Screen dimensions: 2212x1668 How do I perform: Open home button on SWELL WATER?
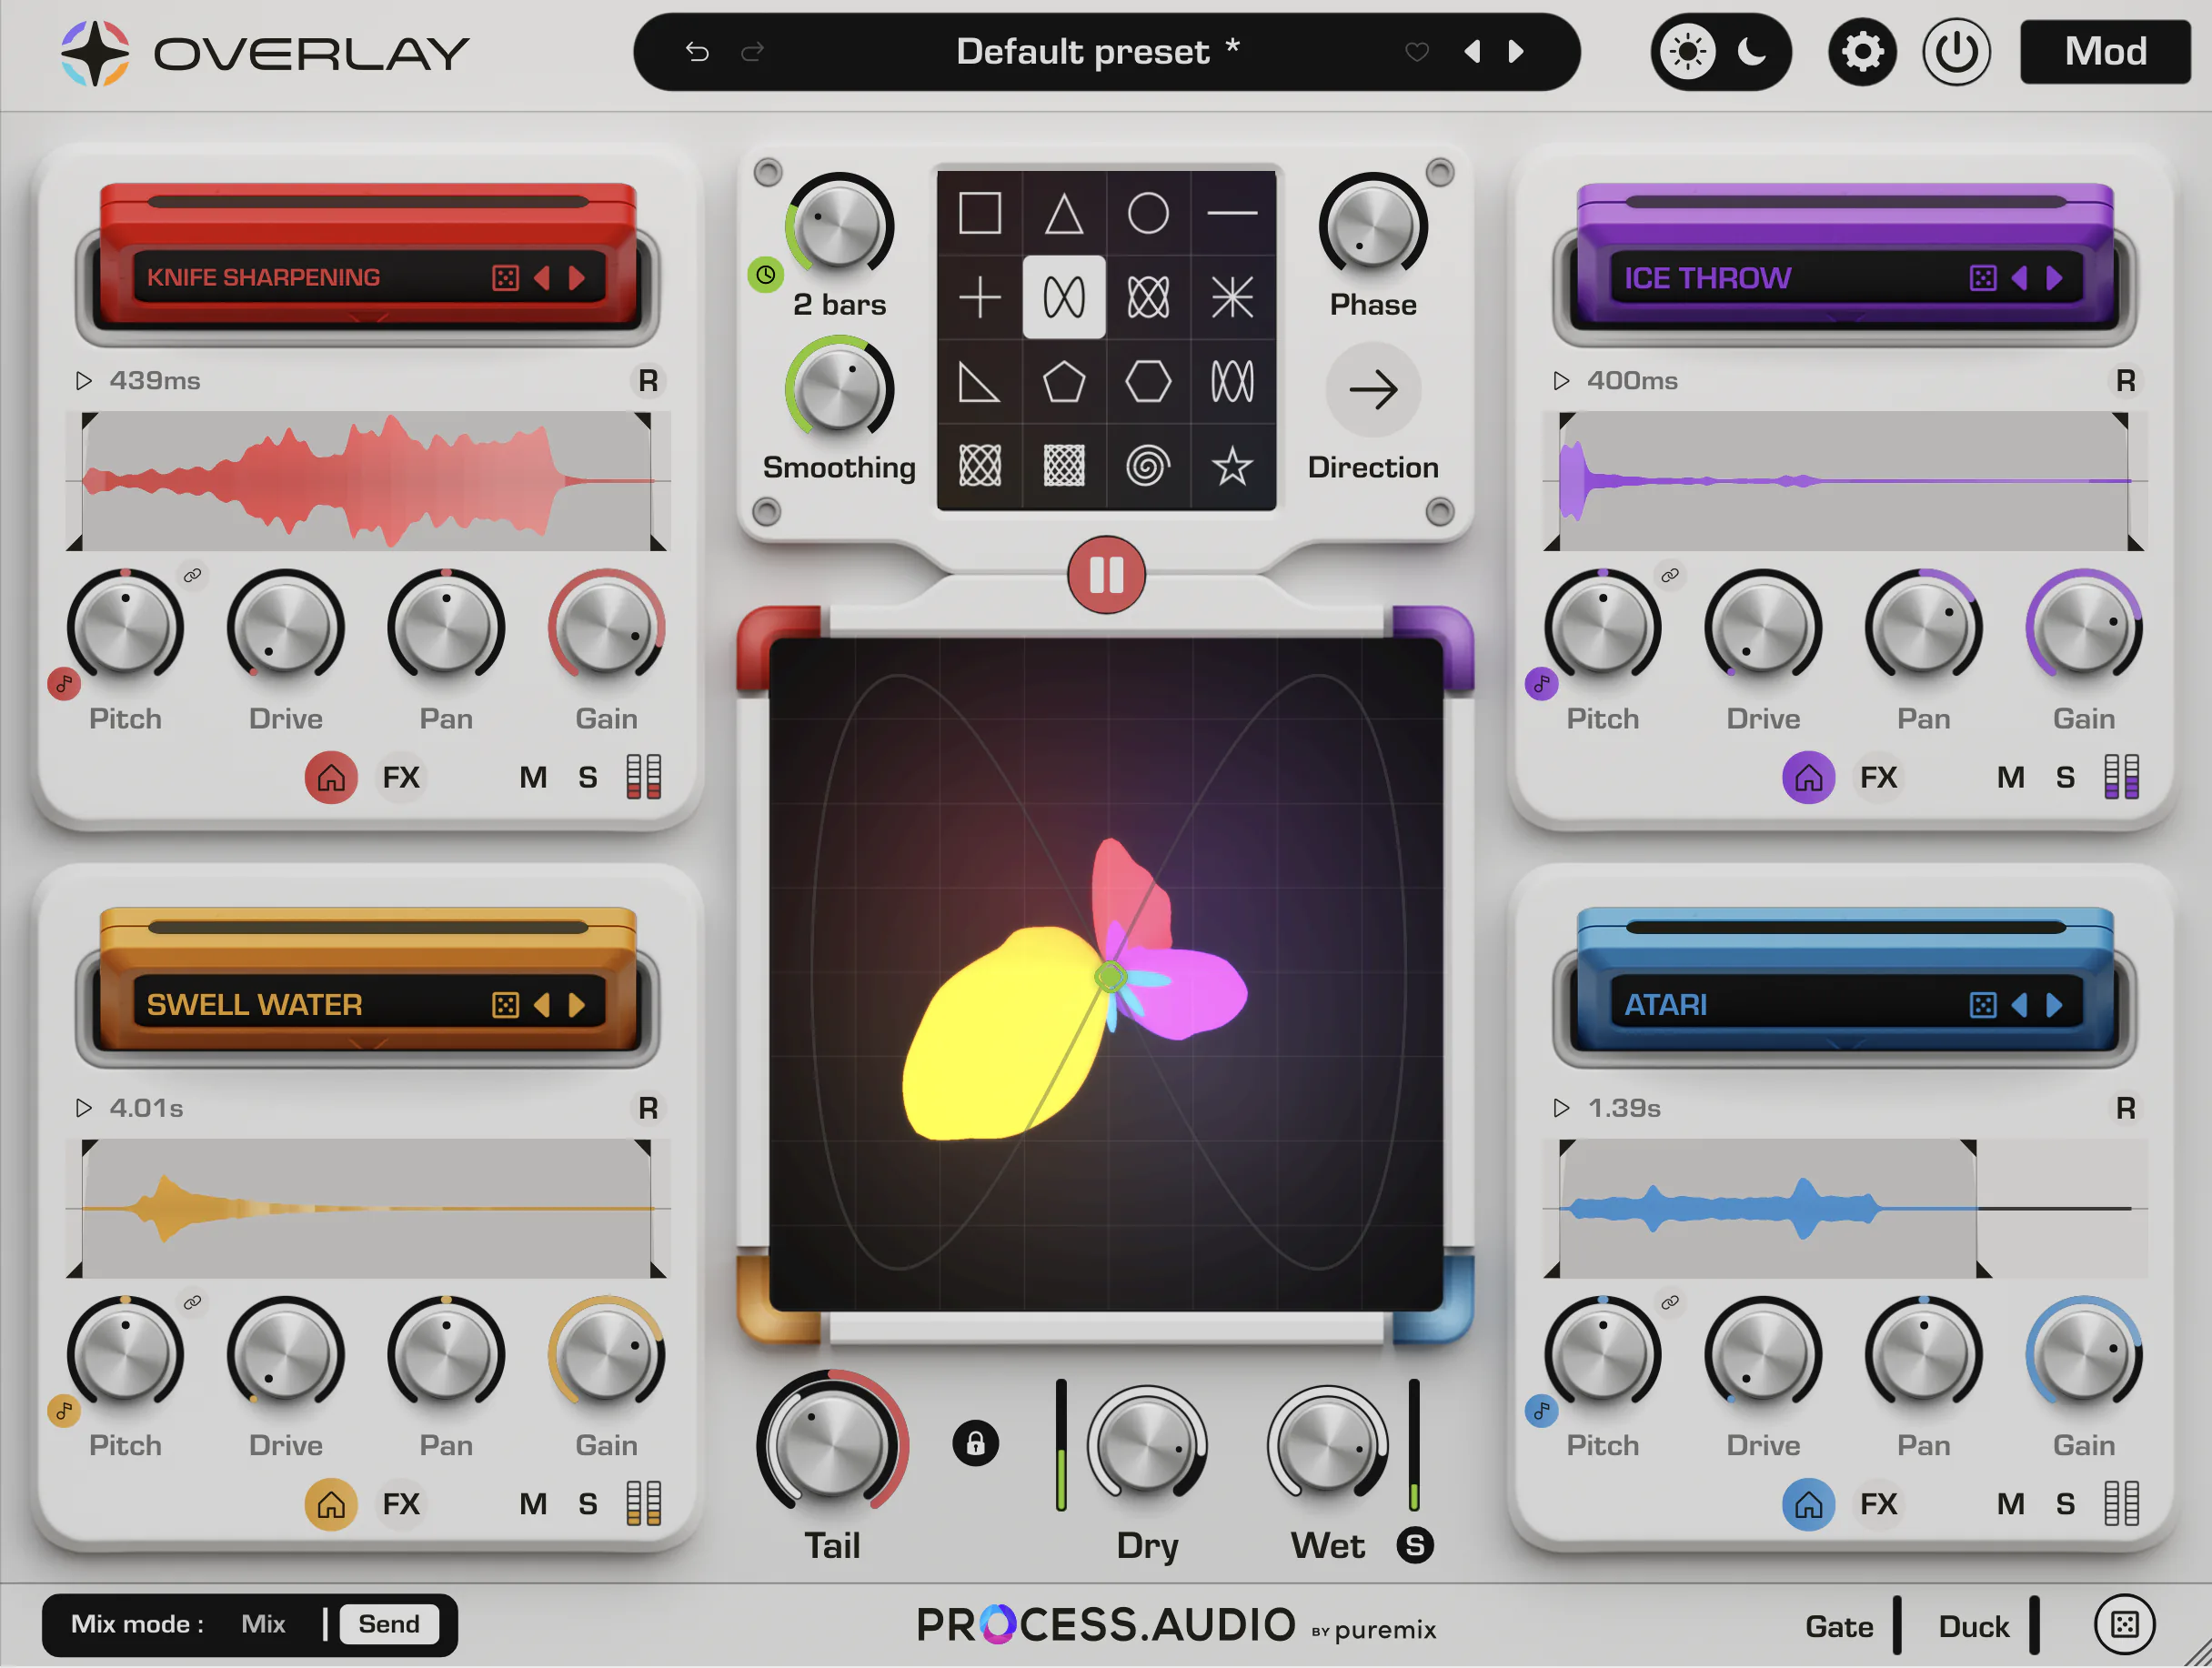[x=331, y=1503]
